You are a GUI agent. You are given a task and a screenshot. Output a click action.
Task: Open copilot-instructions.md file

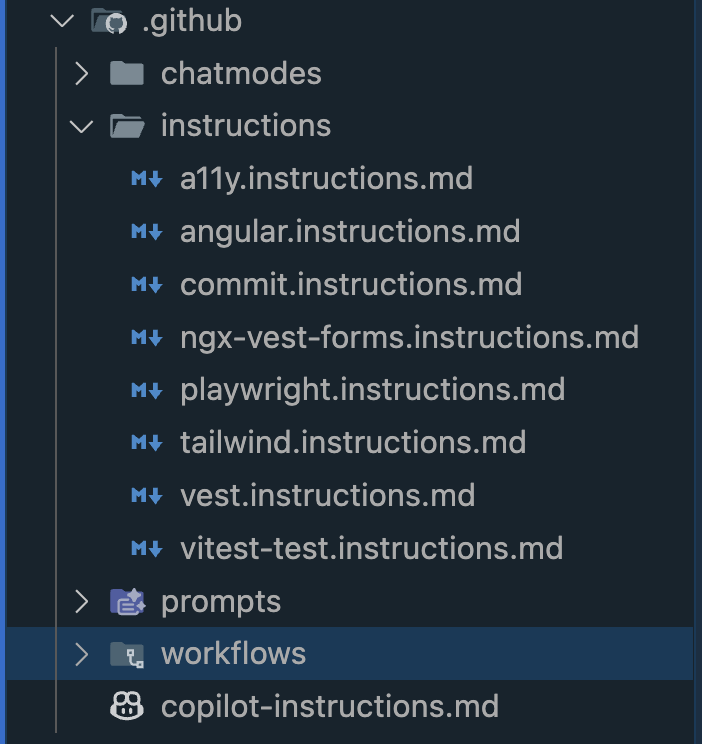tap(330, 707)
